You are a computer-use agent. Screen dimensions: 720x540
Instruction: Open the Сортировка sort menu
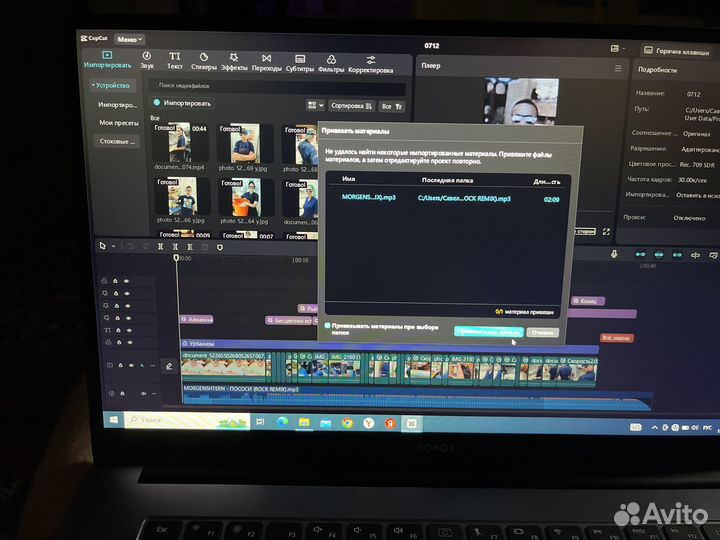(x=351, y=106)
